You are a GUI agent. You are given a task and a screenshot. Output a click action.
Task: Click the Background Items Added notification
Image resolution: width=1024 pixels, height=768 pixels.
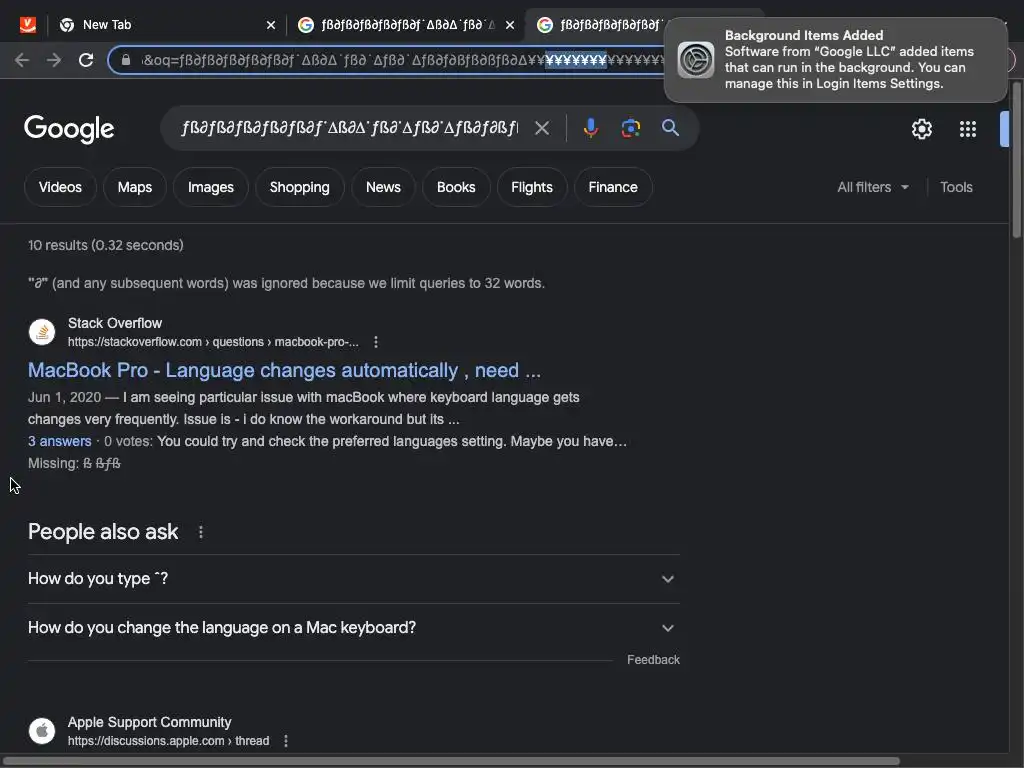tap(835, 59)
